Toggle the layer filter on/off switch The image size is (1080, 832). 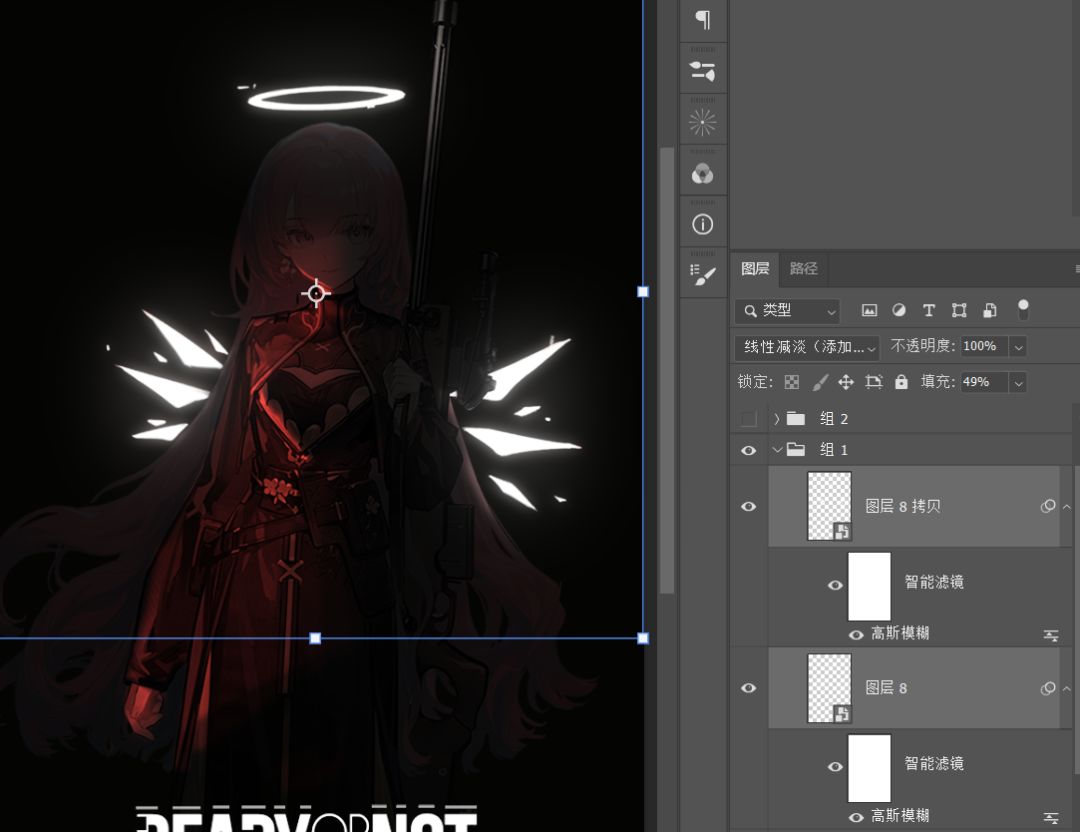[1022, 310]
